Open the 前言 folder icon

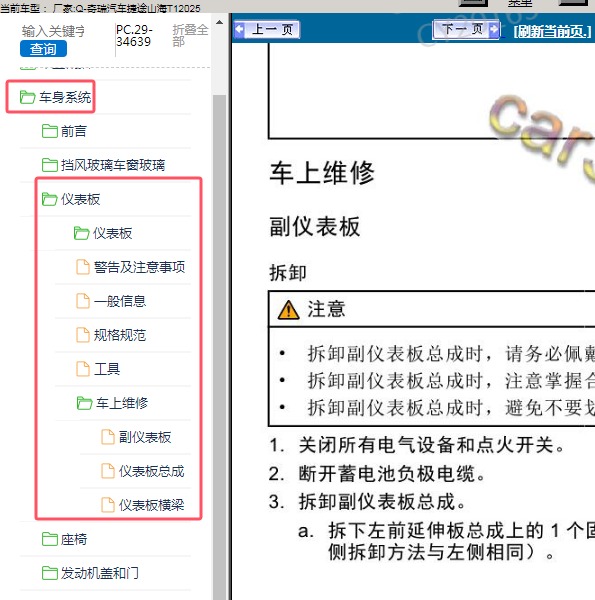point(50,131)
